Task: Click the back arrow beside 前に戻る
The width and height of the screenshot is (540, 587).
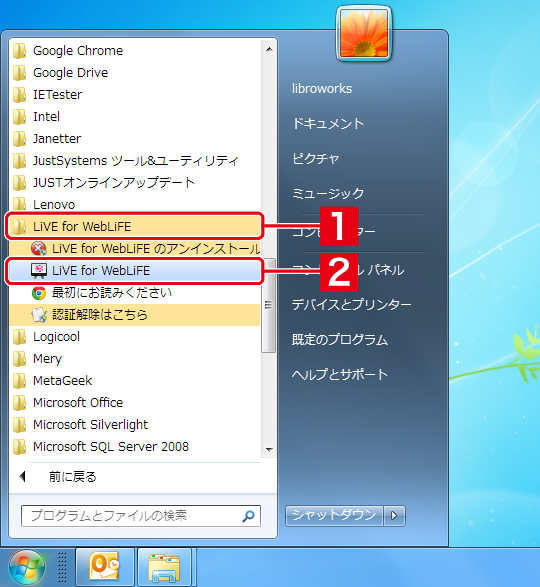Action: coord(22,477)
